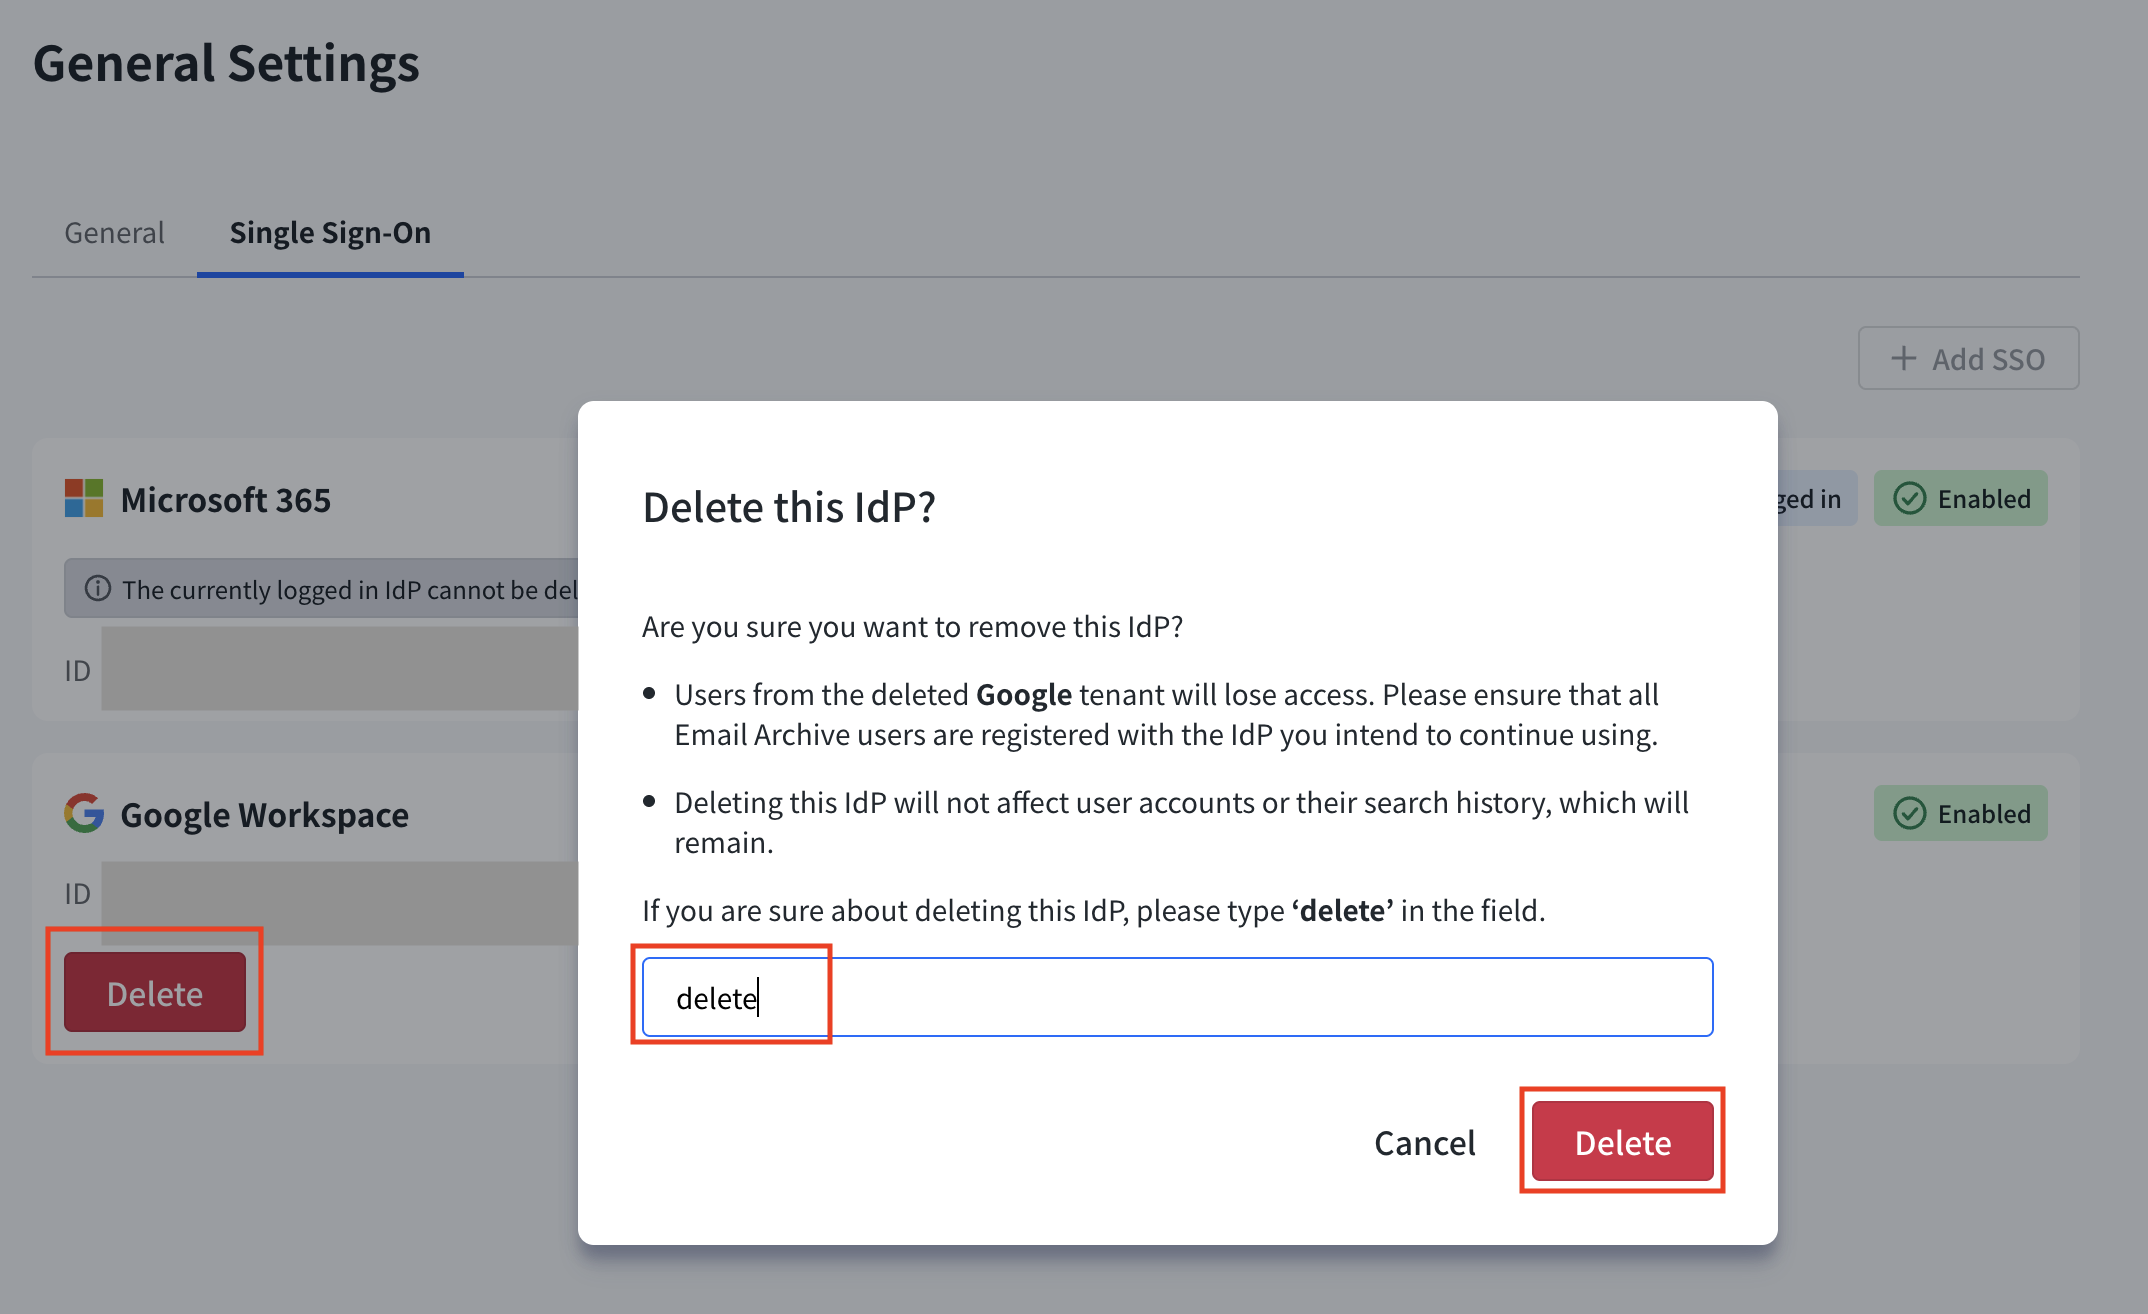Screen dimensions: 2148x1314
Task: Click the Google Workspace logo icon
Action: (84, 814)
